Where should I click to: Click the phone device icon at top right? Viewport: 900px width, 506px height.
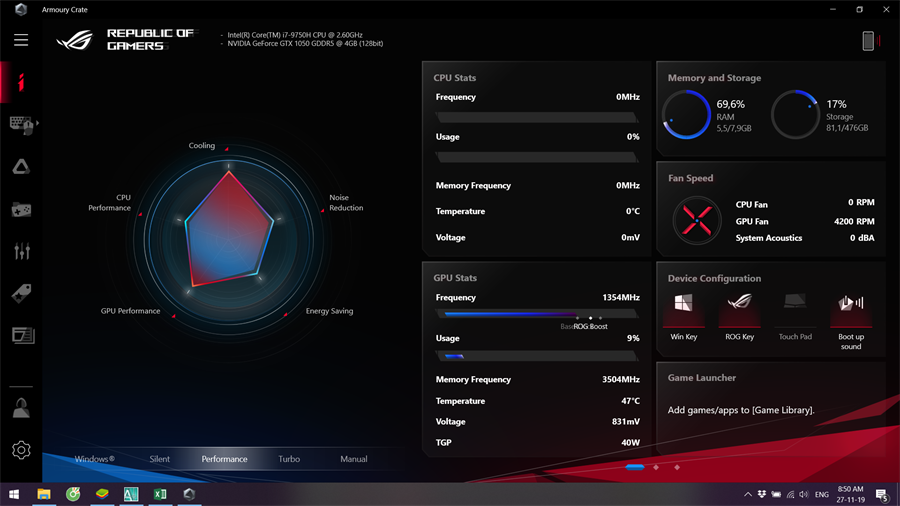868,40
